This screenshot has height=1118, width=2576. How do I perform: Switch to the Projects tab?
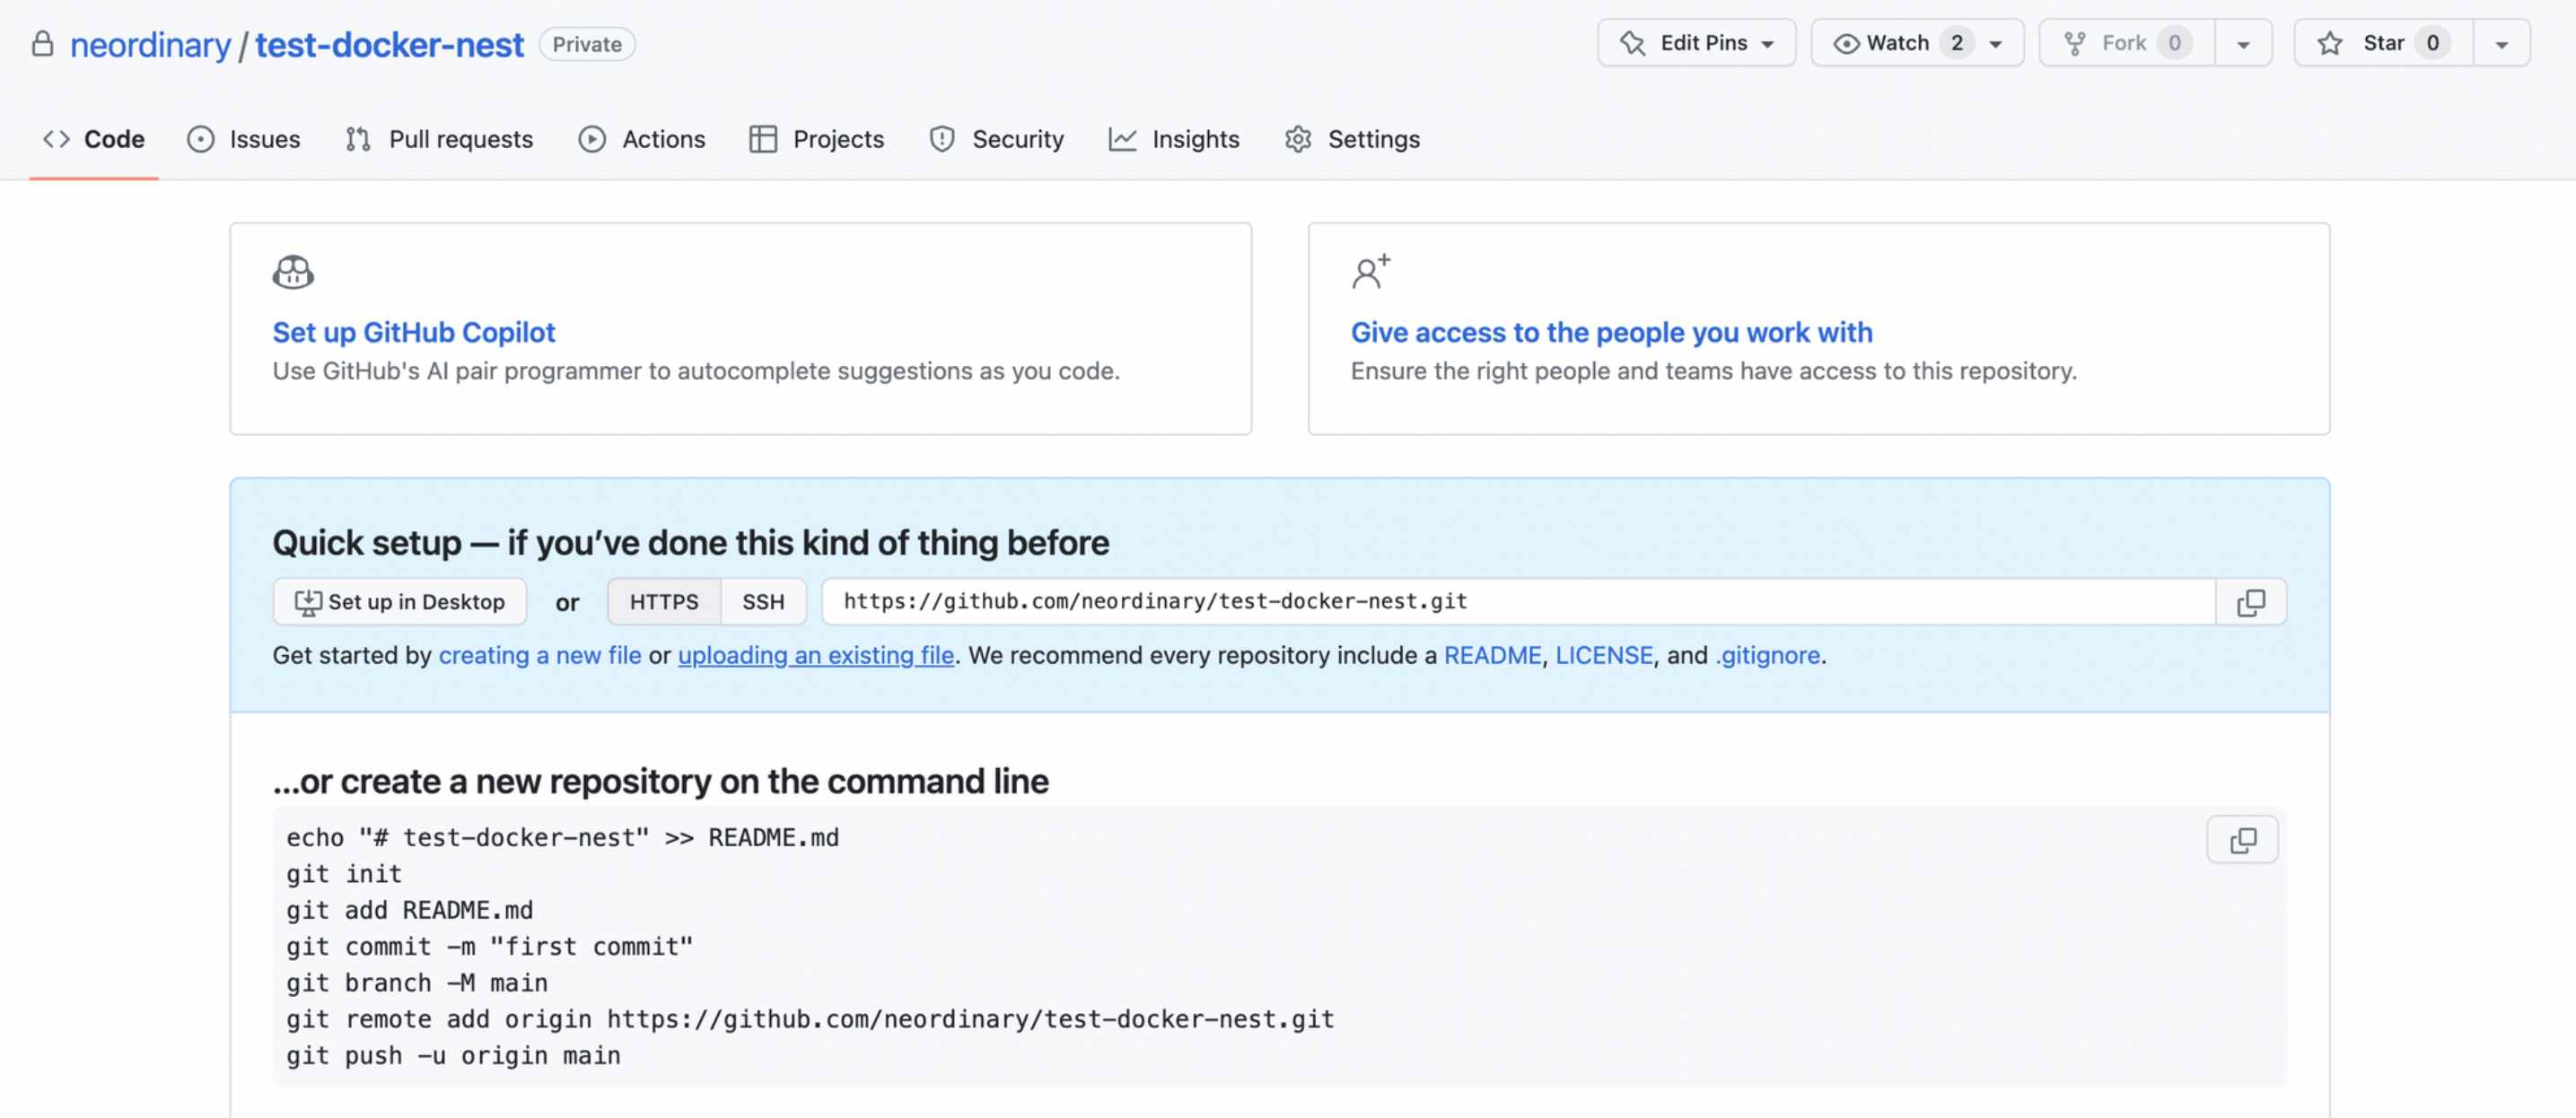(817, 139)
